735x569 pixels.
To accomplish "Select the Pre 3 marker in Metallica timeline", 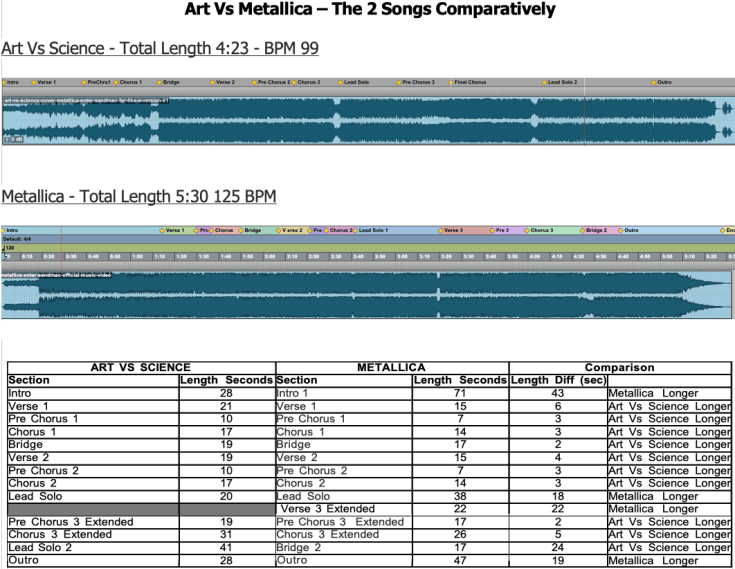I will [492, 230].
